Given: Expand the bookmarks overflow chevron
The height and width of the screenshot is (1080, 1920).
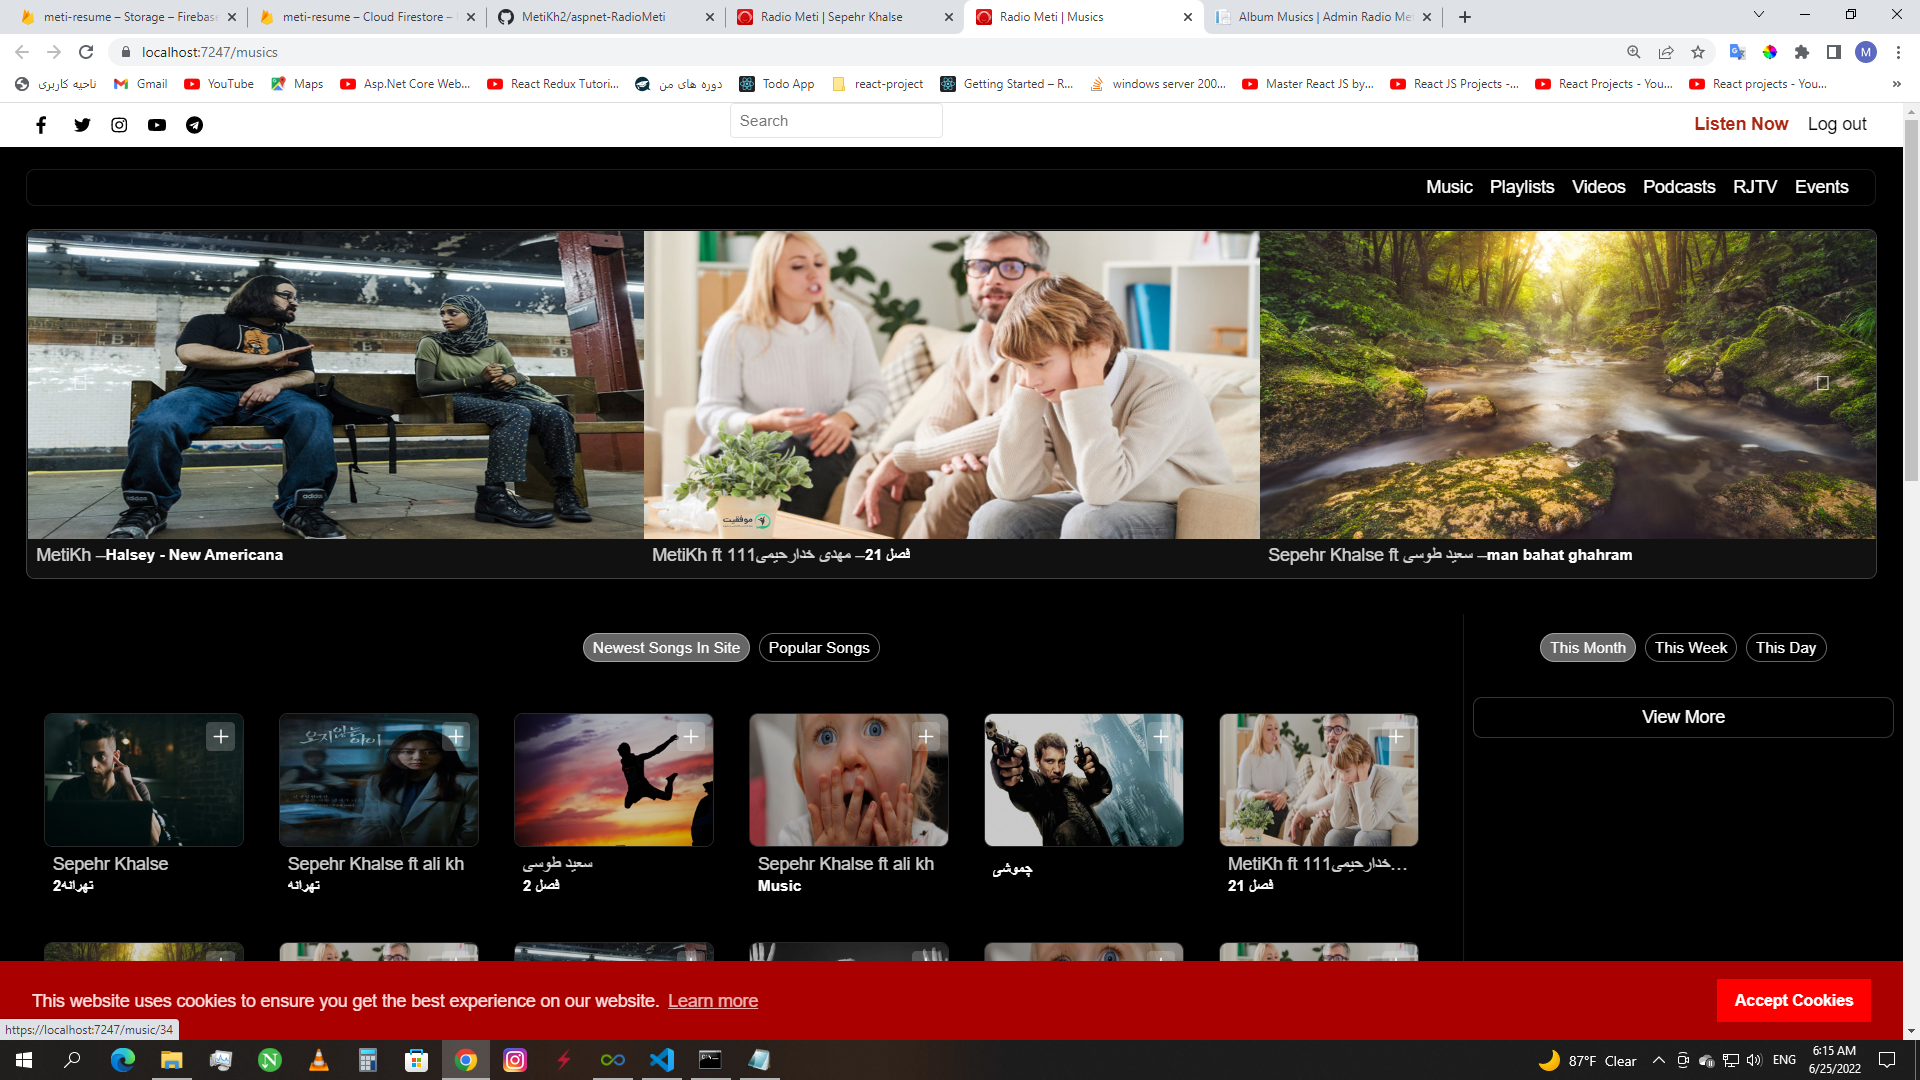Looking at the screenshot, I should 1897,84.
